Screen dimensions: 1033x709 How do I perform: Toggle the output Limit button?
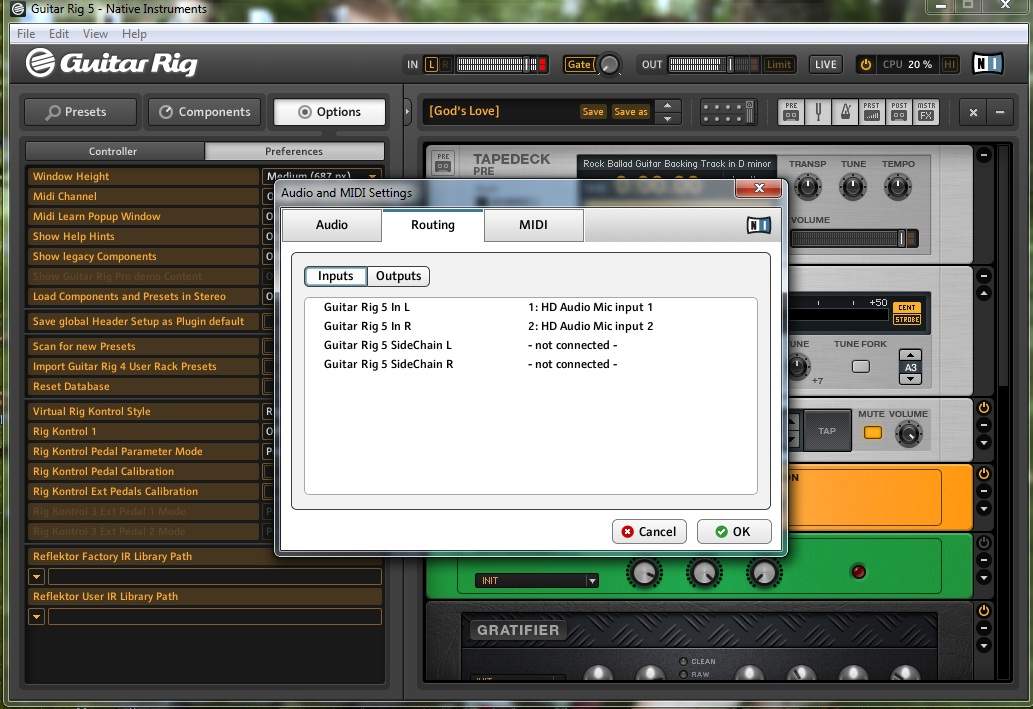(x=778, y=65)
